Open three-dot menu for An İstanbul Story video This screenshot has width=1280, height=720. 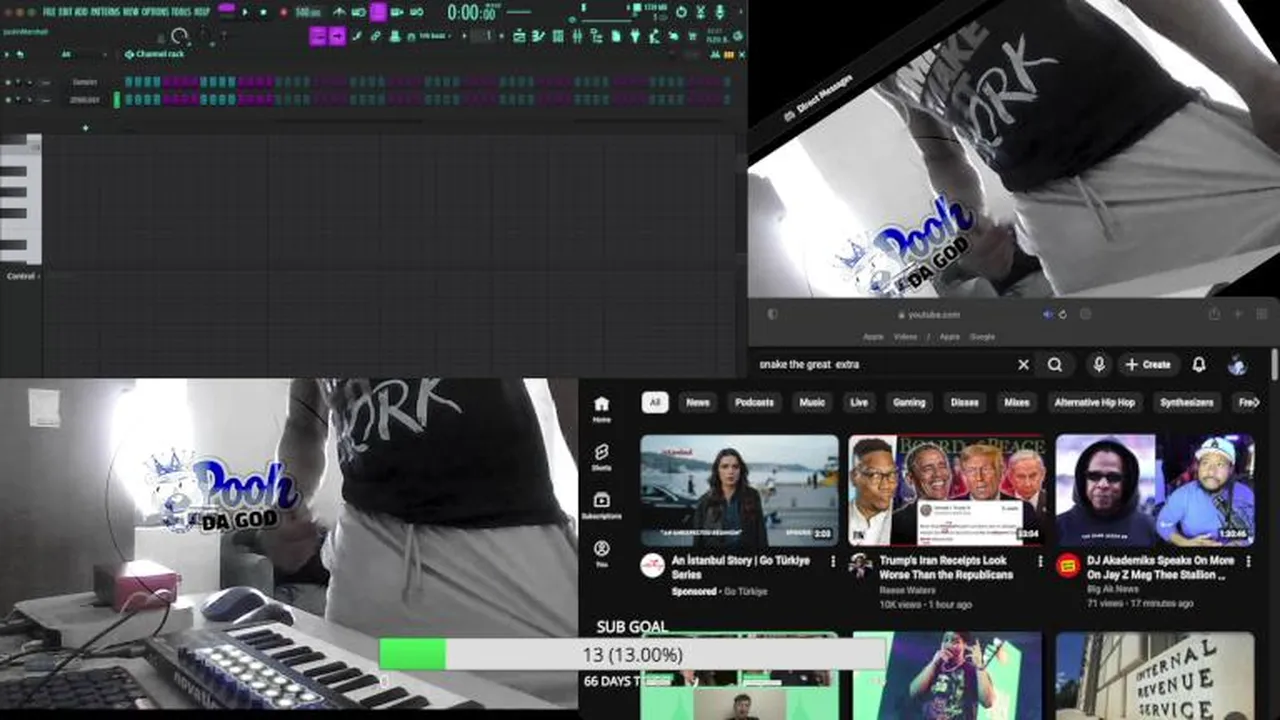(x=832, y=562)
